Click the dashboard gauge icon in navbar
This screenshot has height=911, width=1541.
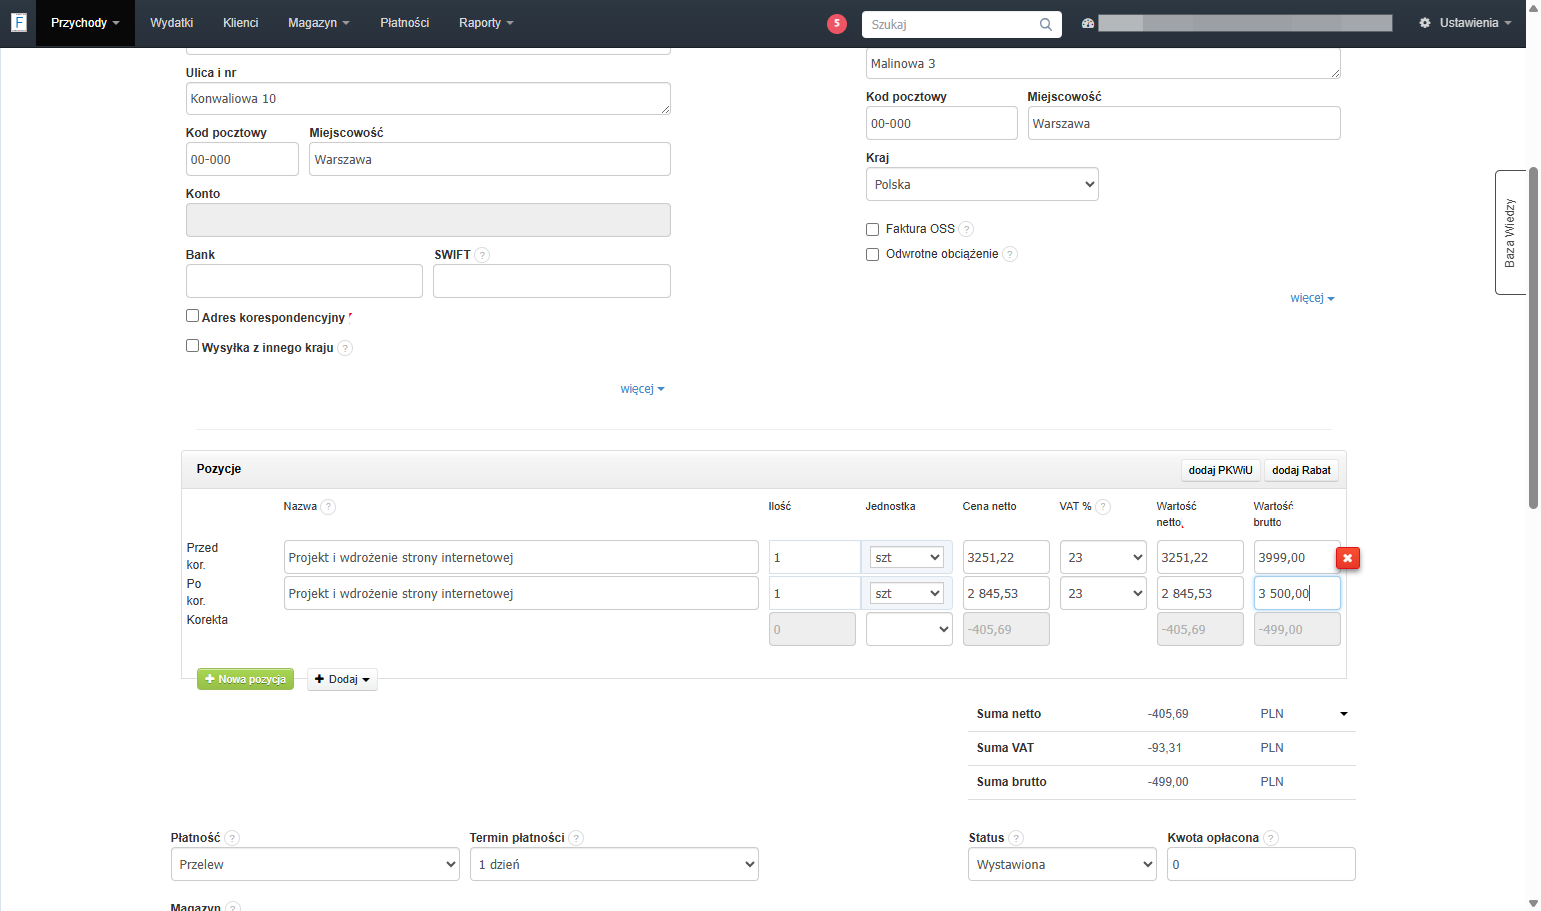point(1088,23)
